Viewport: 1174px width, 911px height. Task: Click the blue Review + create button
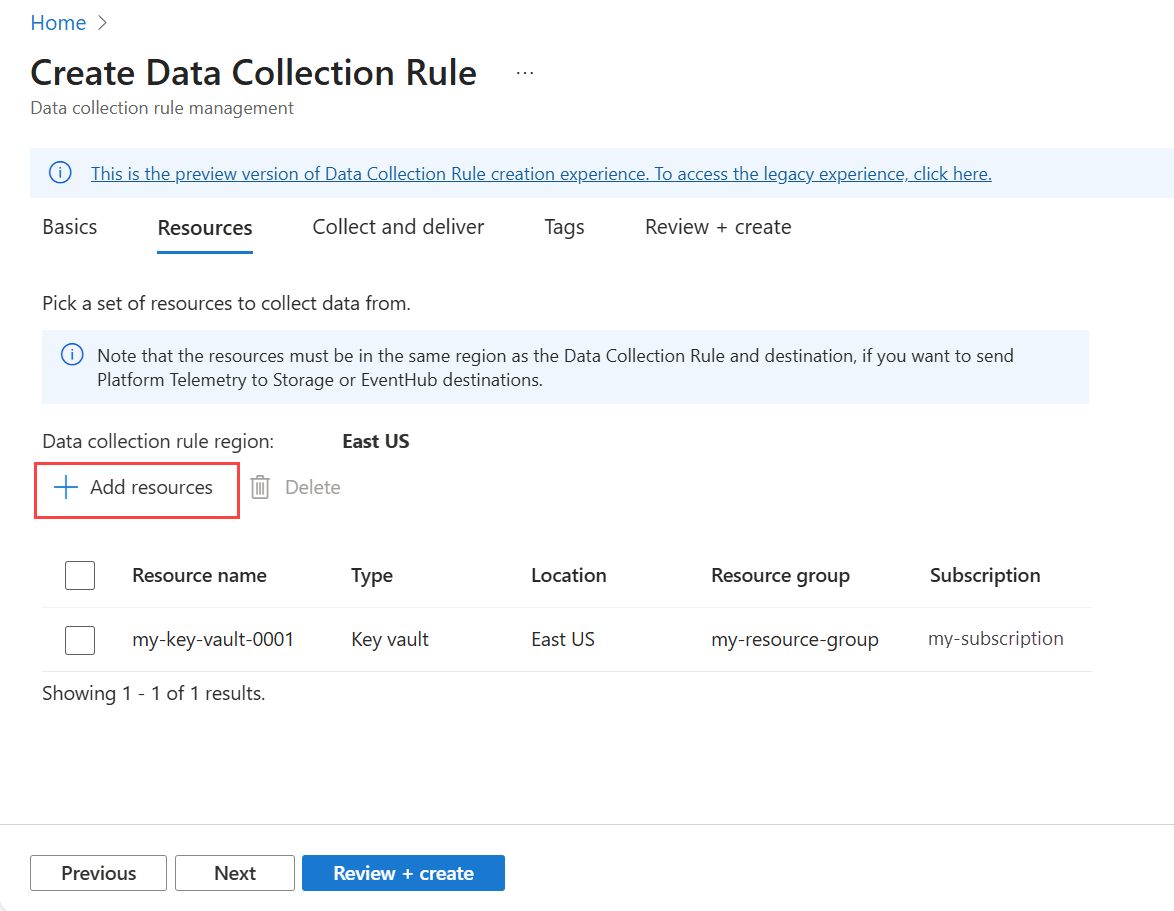403,873
